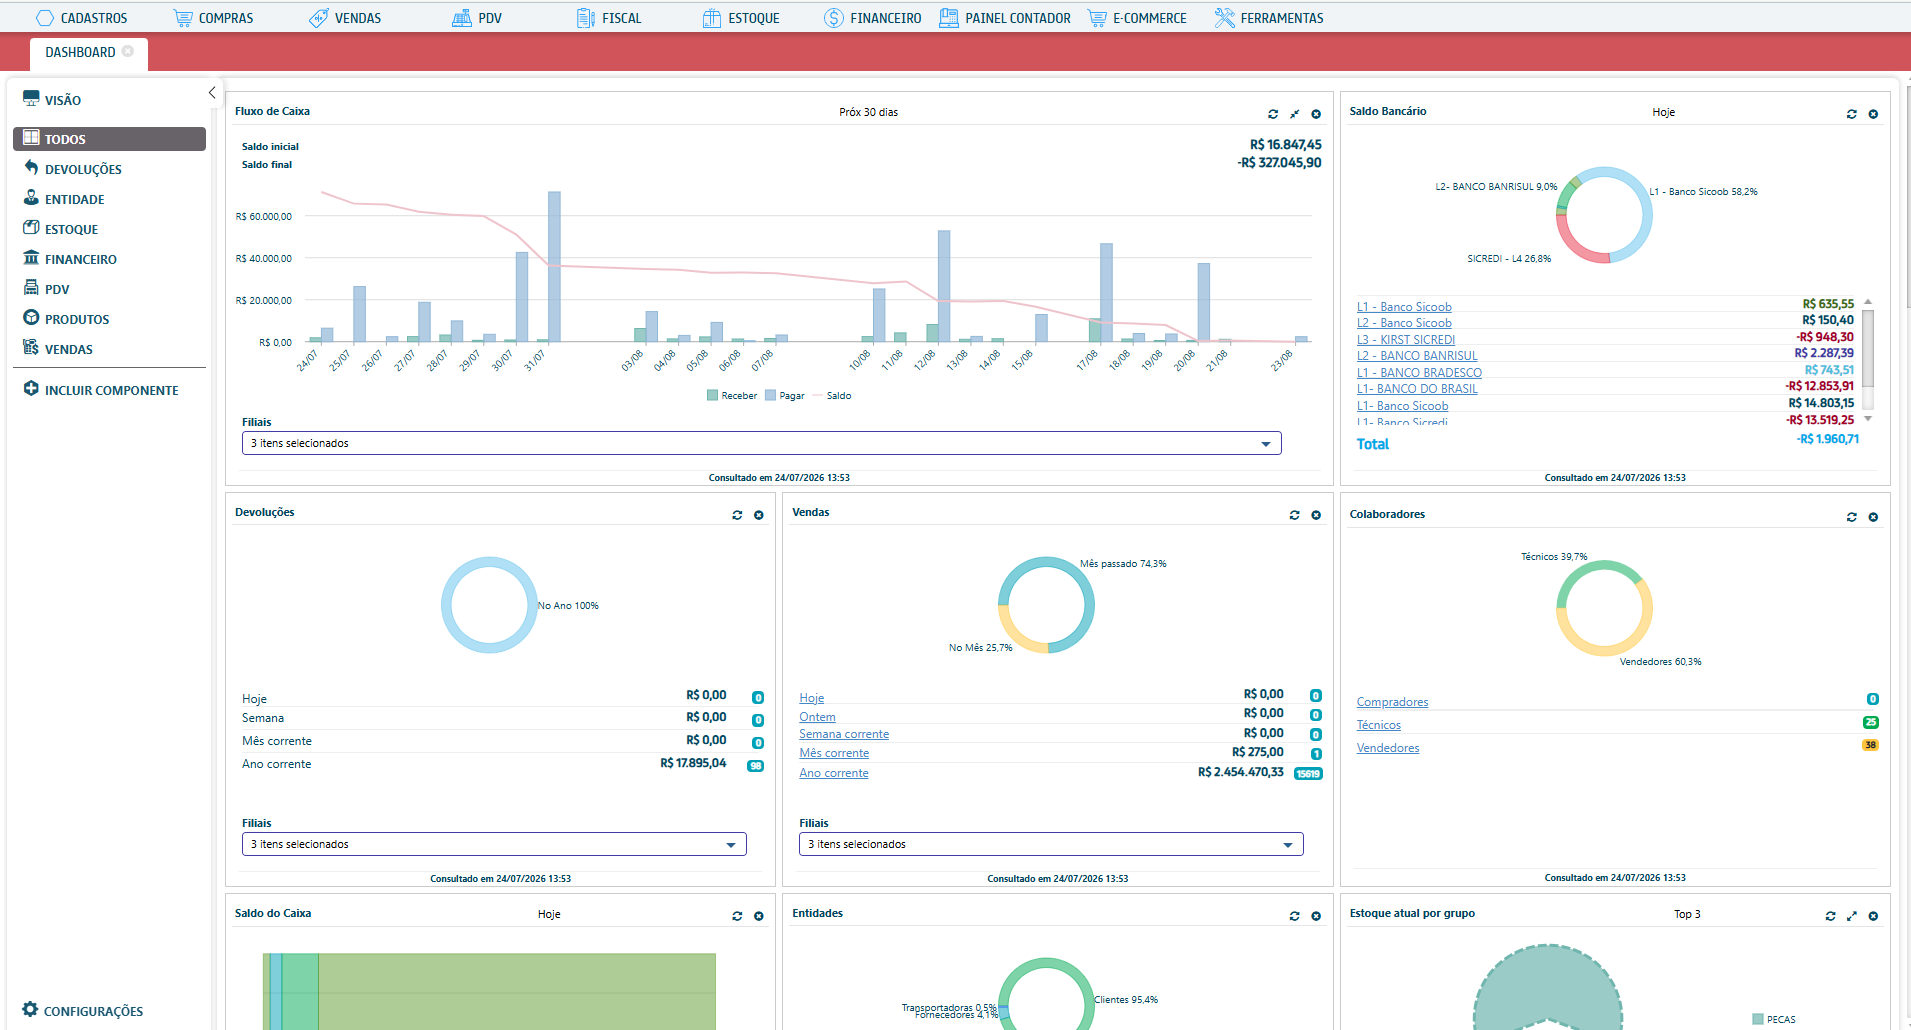Open Hoje link in Vendas widget
Screen dimensions: 1911x1030
pos(812,698)
